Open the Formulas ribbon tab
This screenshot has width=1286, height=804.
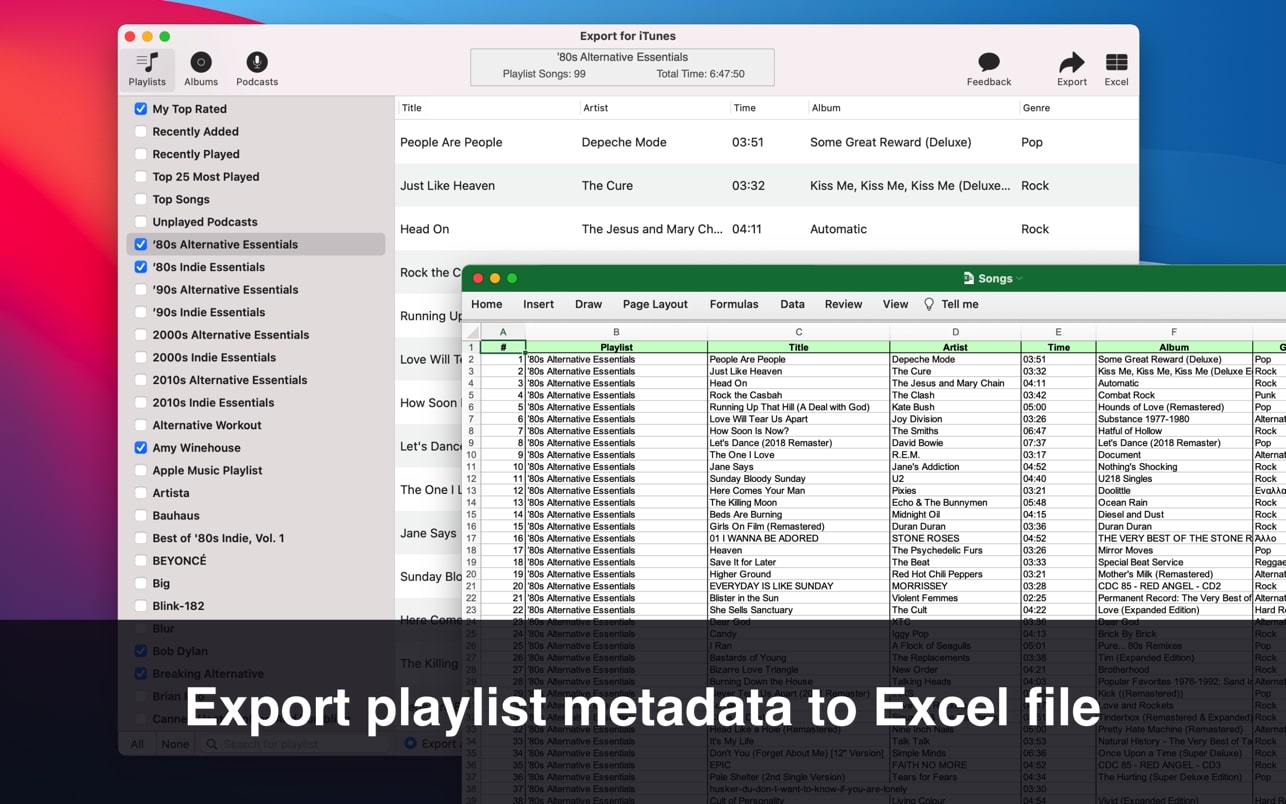click(x=733, y=304)
